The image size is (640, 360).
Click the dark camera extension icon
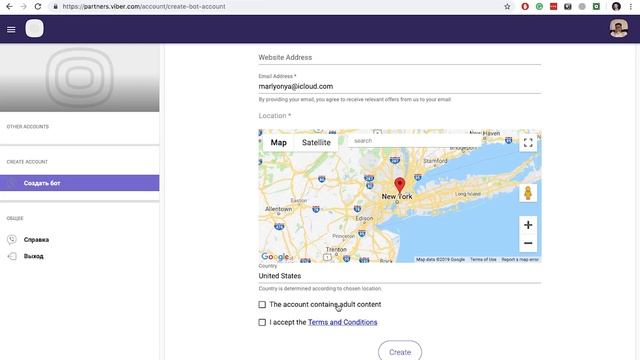[568, 7]
